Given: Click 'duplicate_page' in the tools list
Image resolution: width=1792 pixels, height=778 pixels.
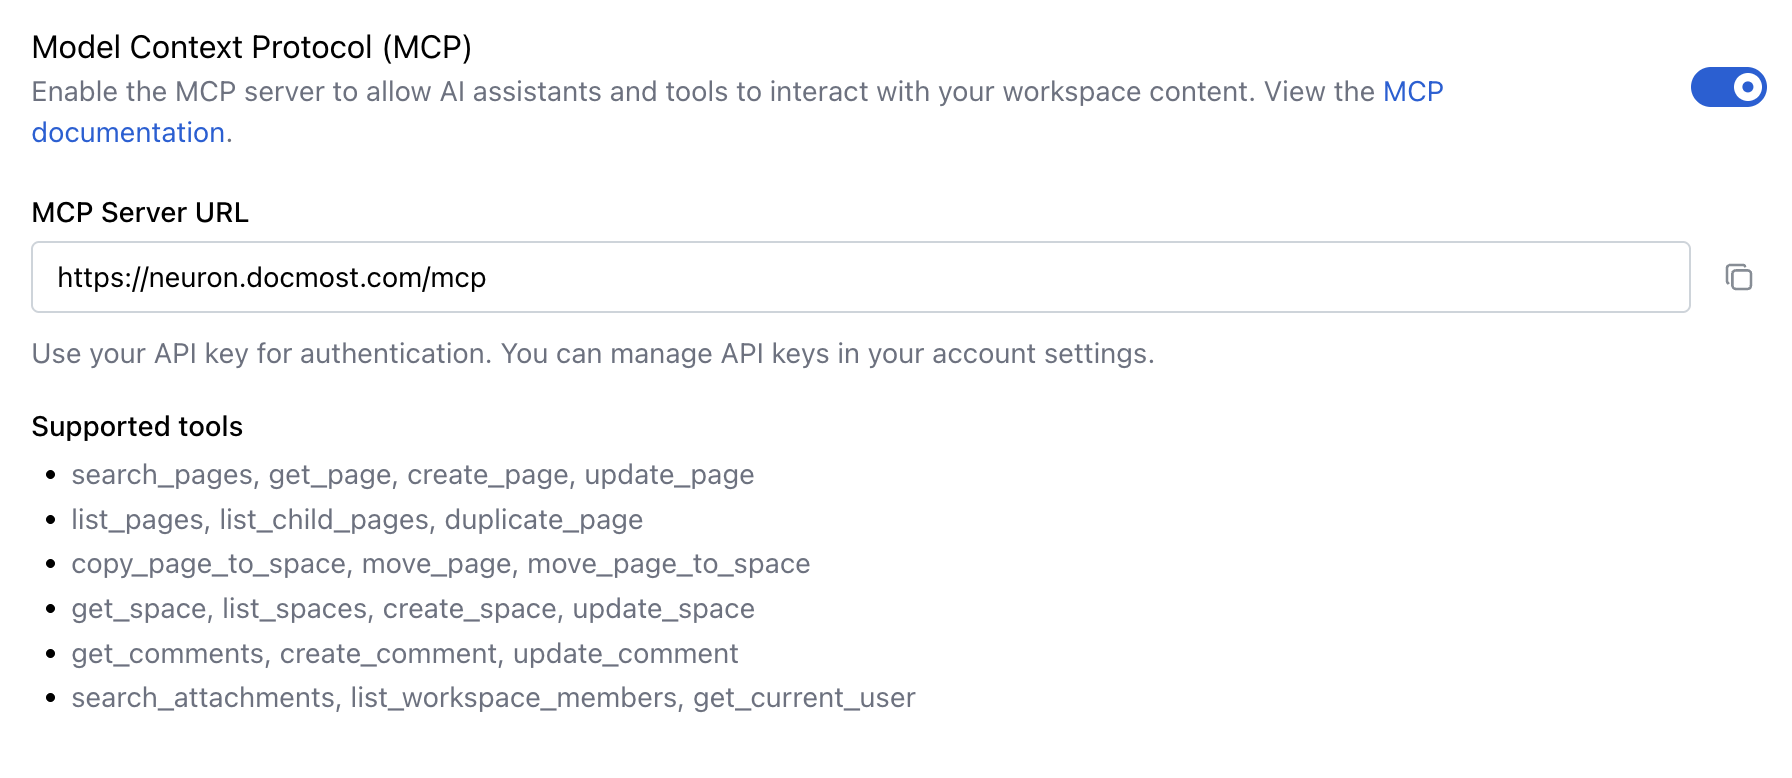Looking at the screenshot, I should (543, 520).
